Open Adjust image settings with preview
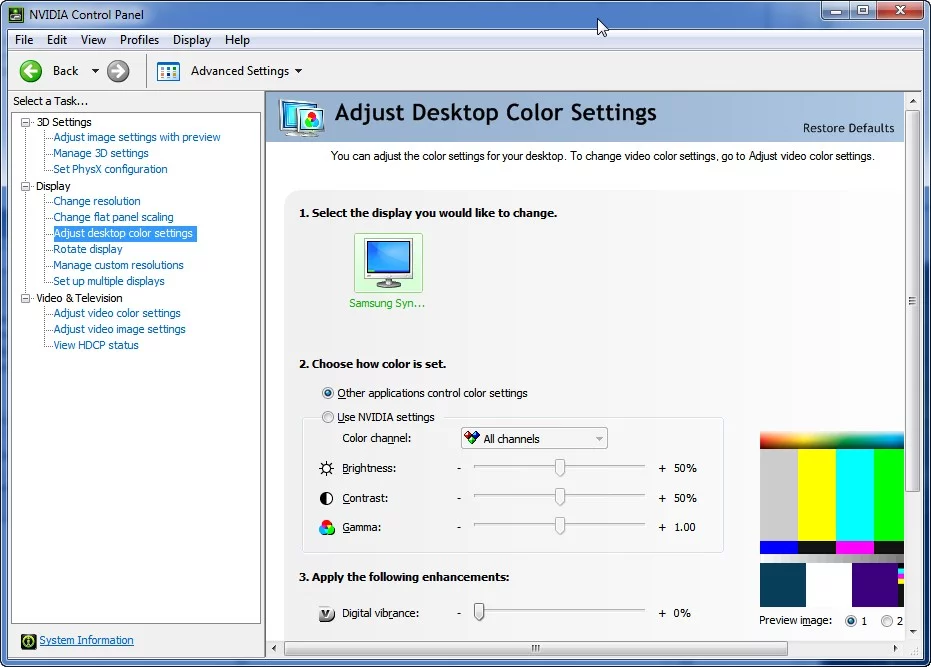The height and width of the screenshot is (667, 931). point(137,137)
